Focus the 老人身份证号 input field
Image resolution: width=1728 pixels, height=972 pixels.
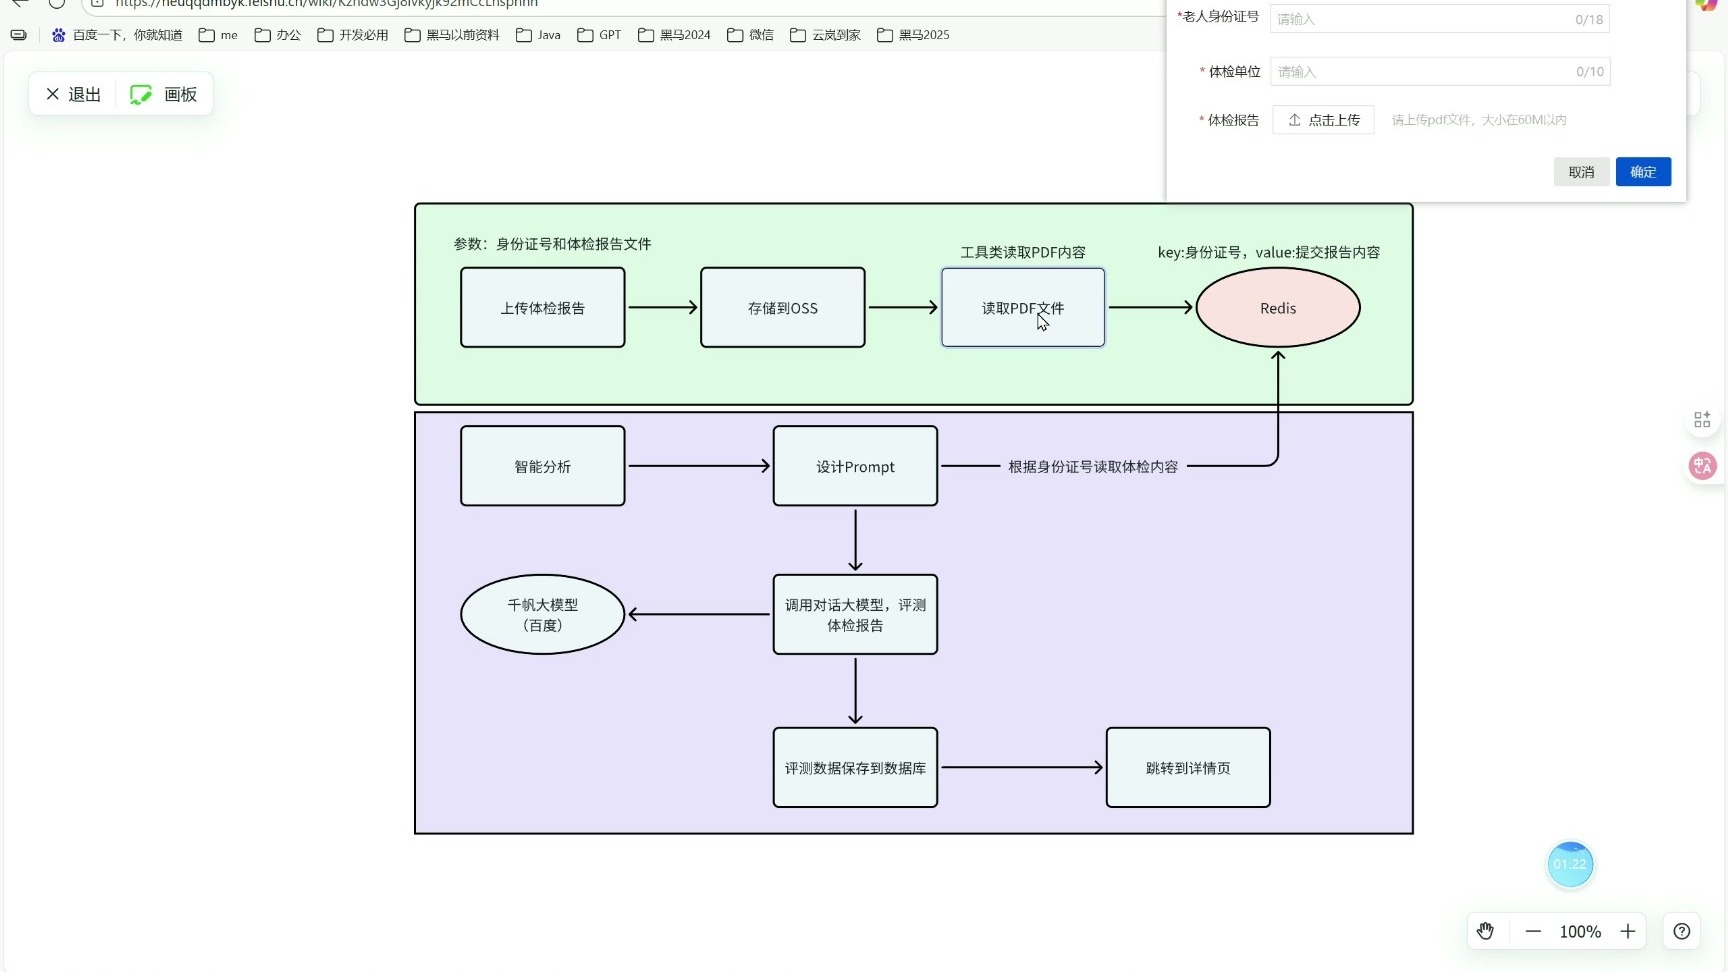point(1439,19)
